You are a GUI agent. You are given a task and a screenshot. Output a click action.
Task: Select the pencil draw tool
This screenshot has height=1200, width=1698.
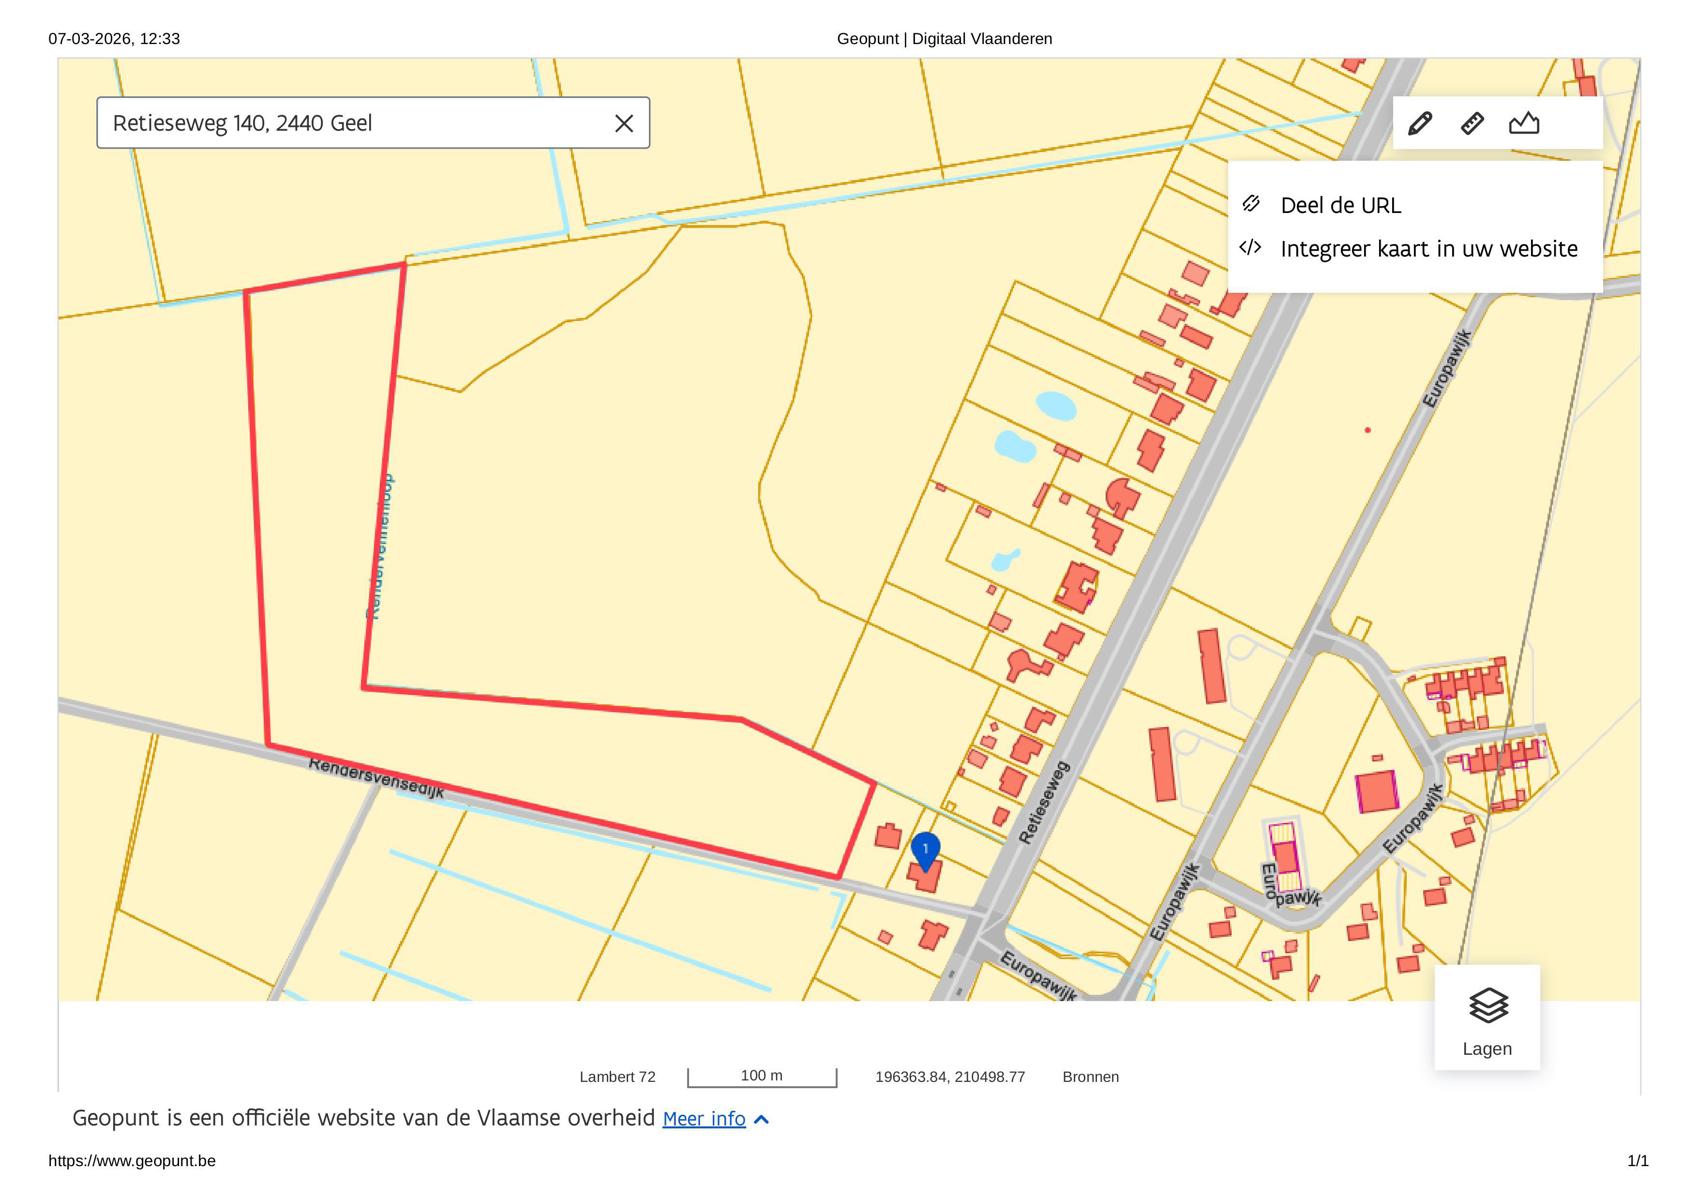(x=1419, y=123)
